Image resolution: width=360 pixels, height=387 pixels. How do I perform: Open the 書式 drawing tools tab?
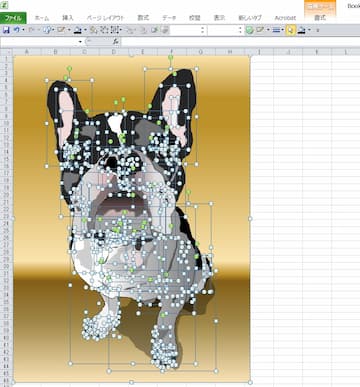point(320,18)
